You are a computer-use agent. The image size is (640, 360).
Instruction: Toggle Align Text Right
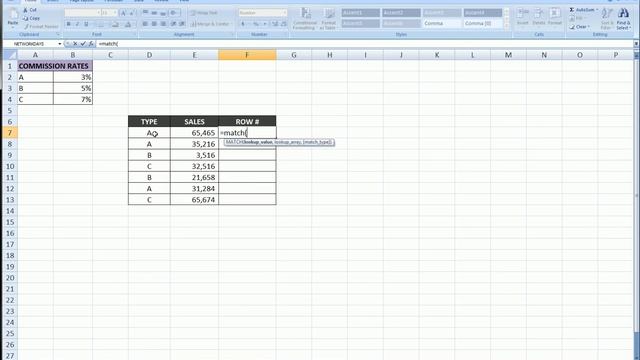tap(163, 24)
